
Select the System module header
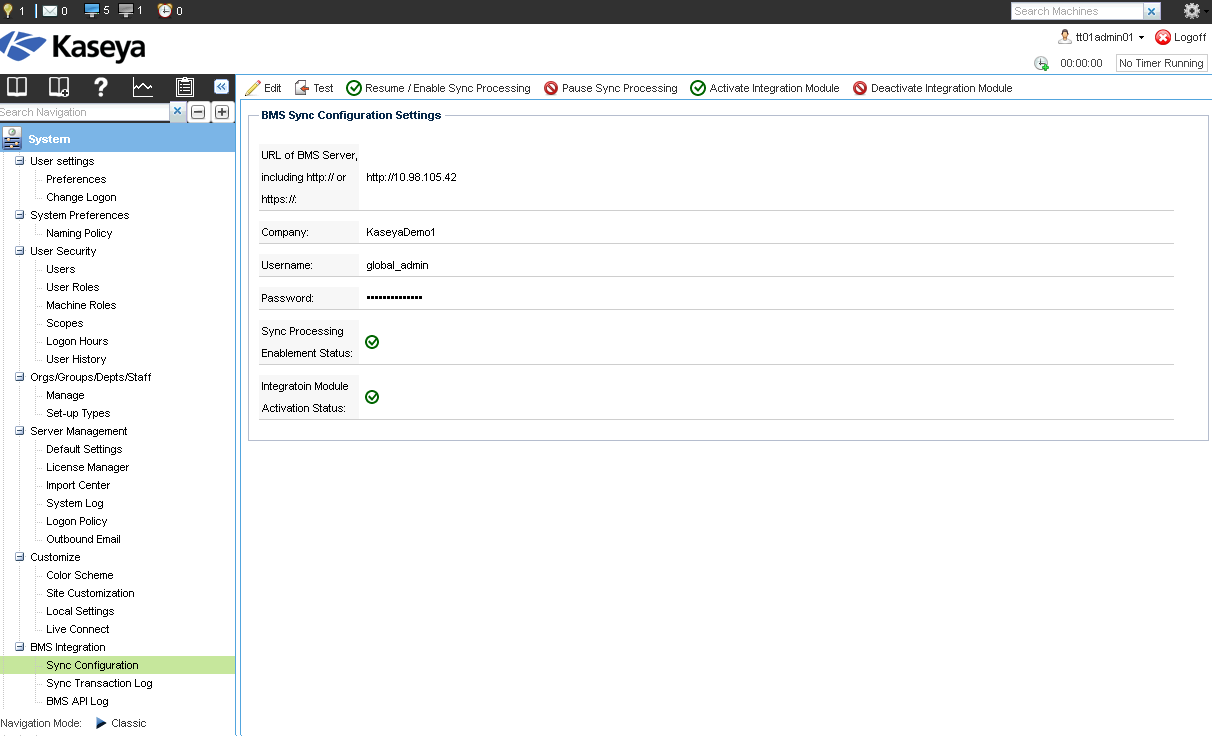coord(117,139)
